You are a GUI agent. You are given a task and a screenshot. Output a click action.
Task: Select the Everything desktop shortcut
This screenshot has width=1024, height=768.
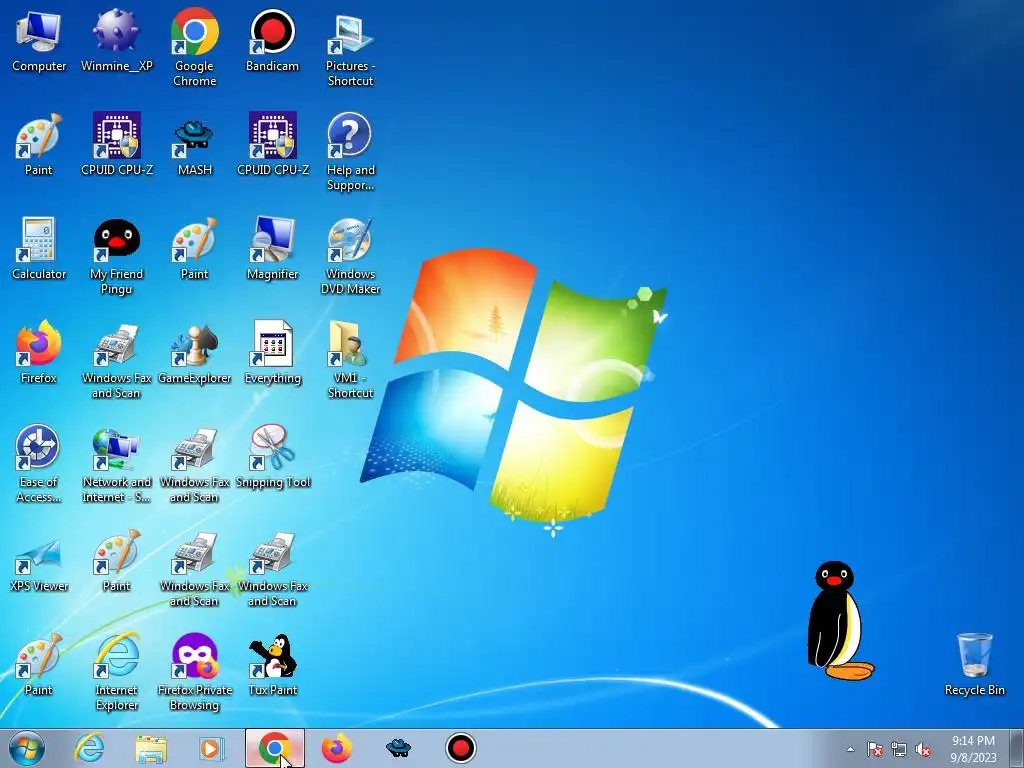tap(272, 353)
